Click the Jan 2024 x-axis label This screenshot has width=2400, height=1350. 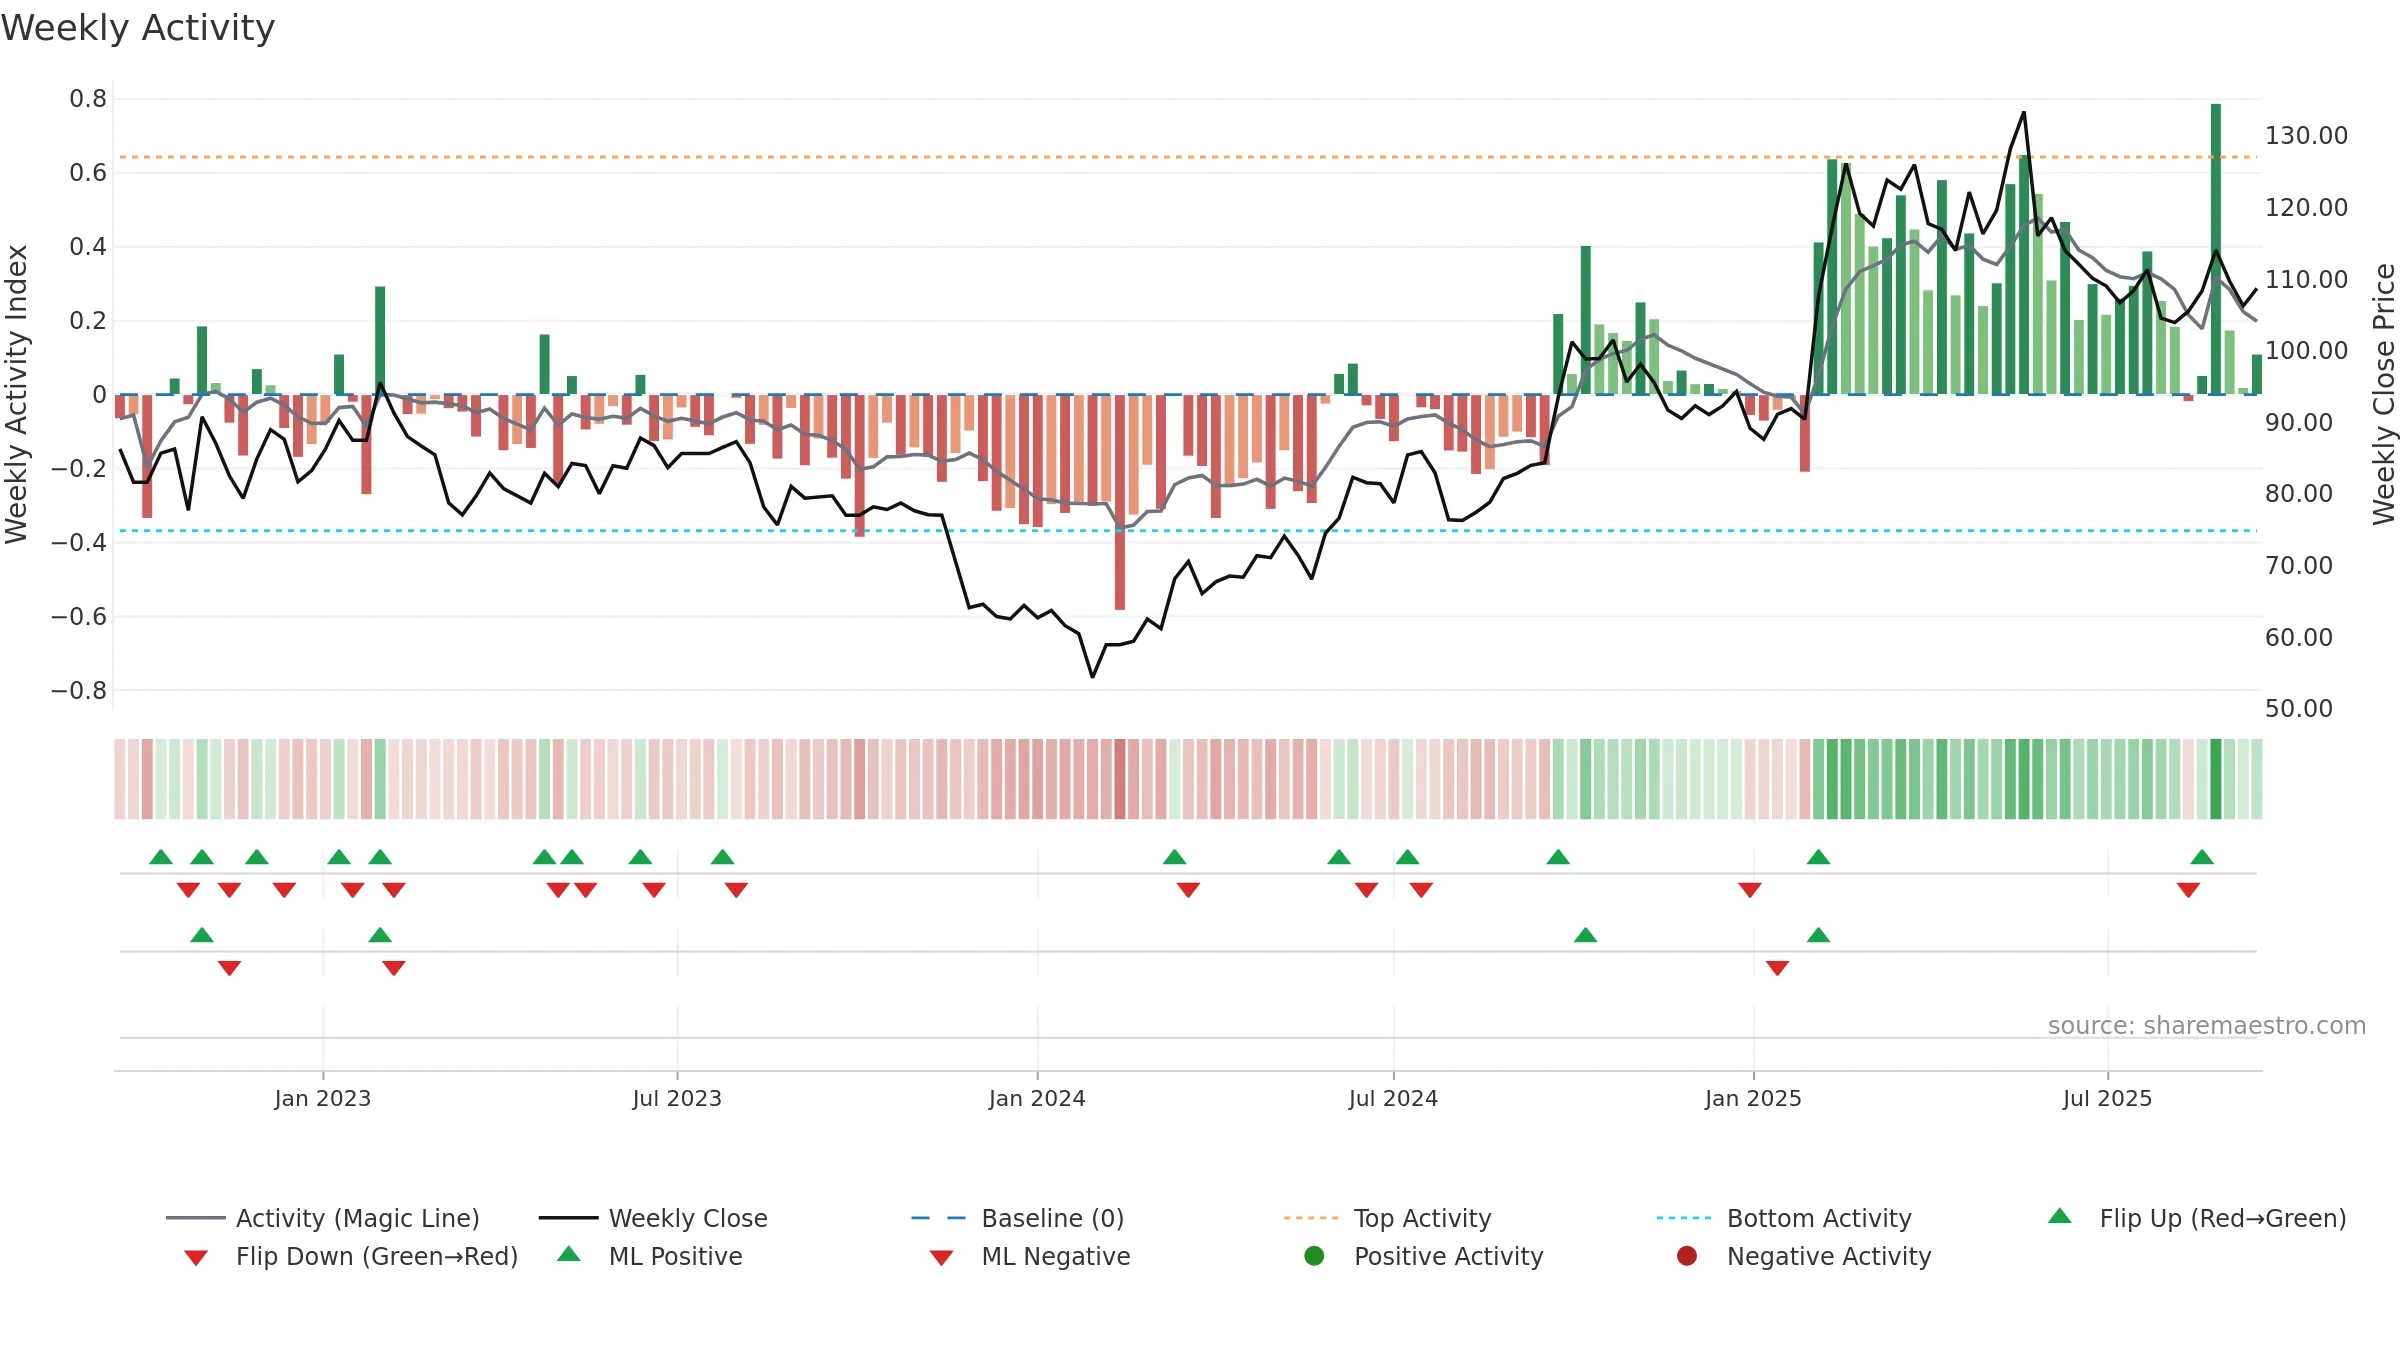point(1037,1098)
